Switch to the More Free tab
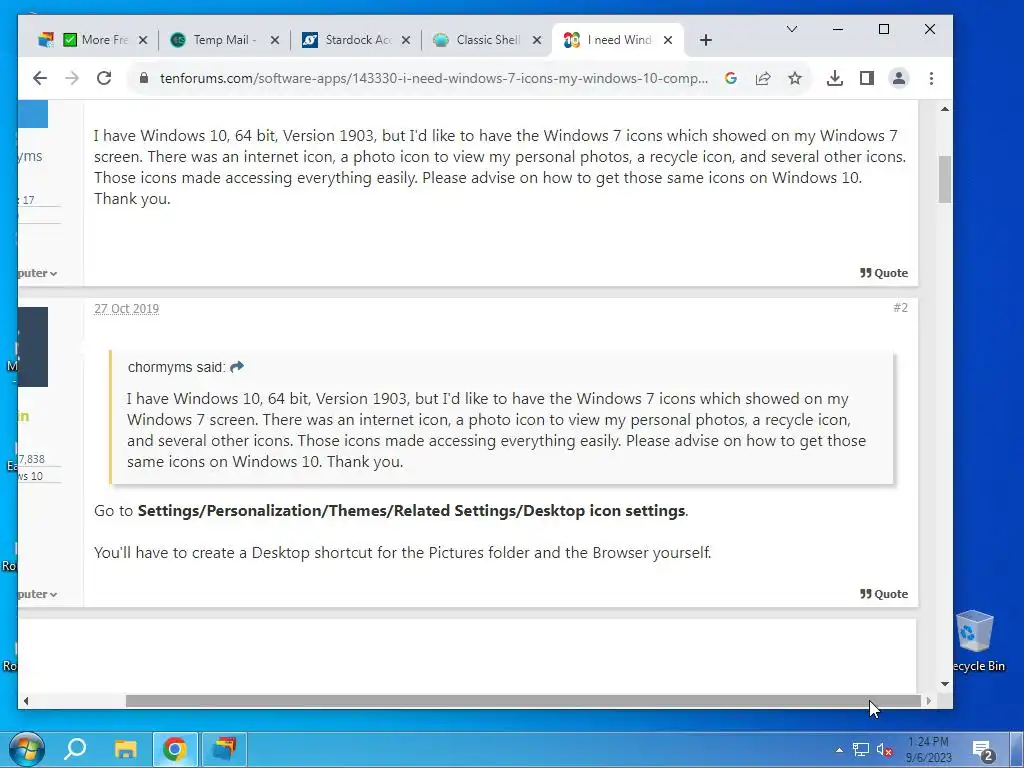 coord(95,40)
